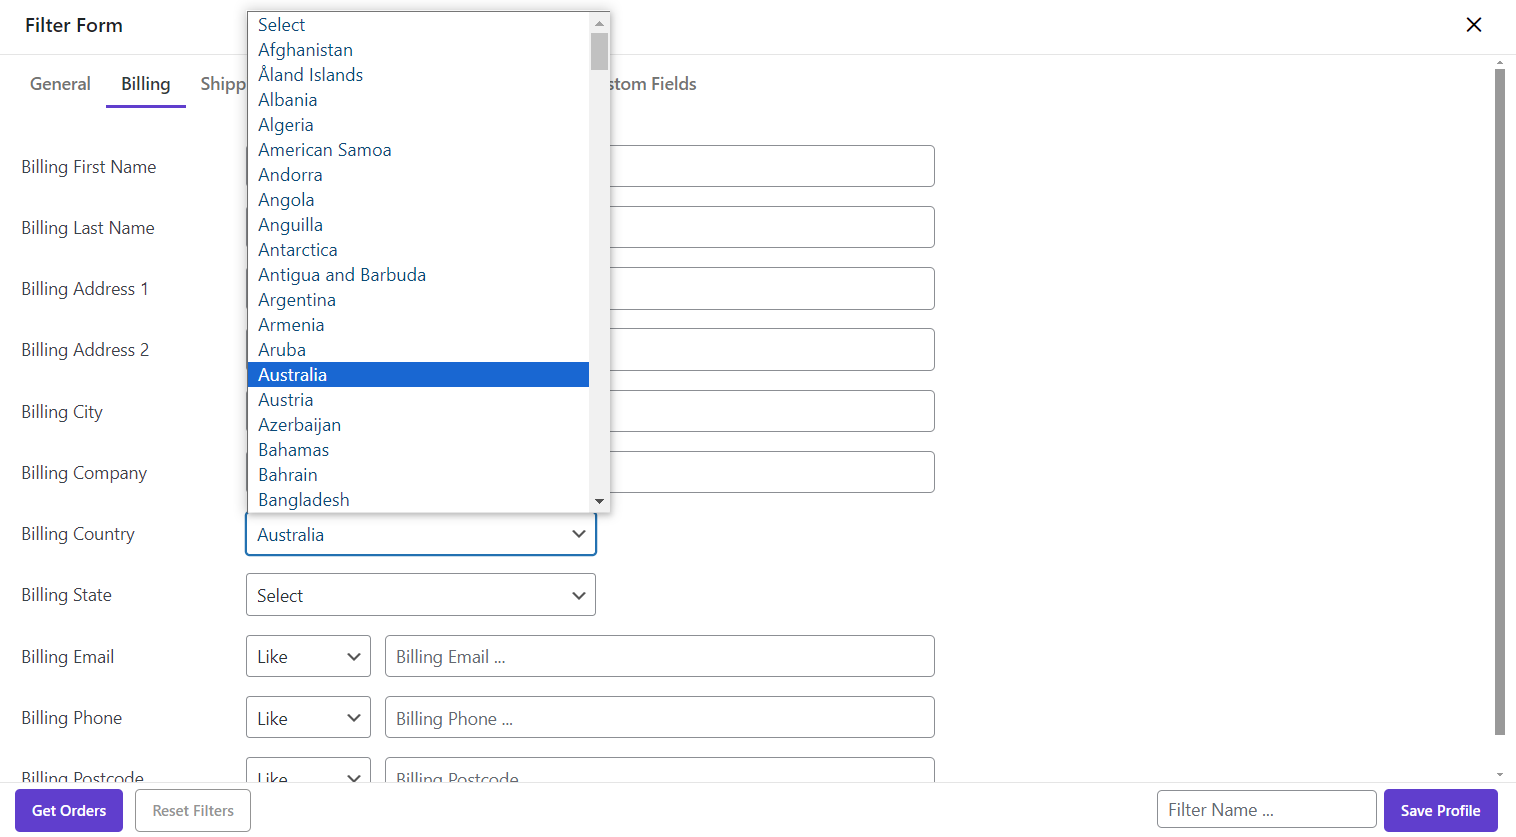This screenshot has height=837, width=1516.
Task: Click the country list scroll-down arrow
Action: coord(599,501)
